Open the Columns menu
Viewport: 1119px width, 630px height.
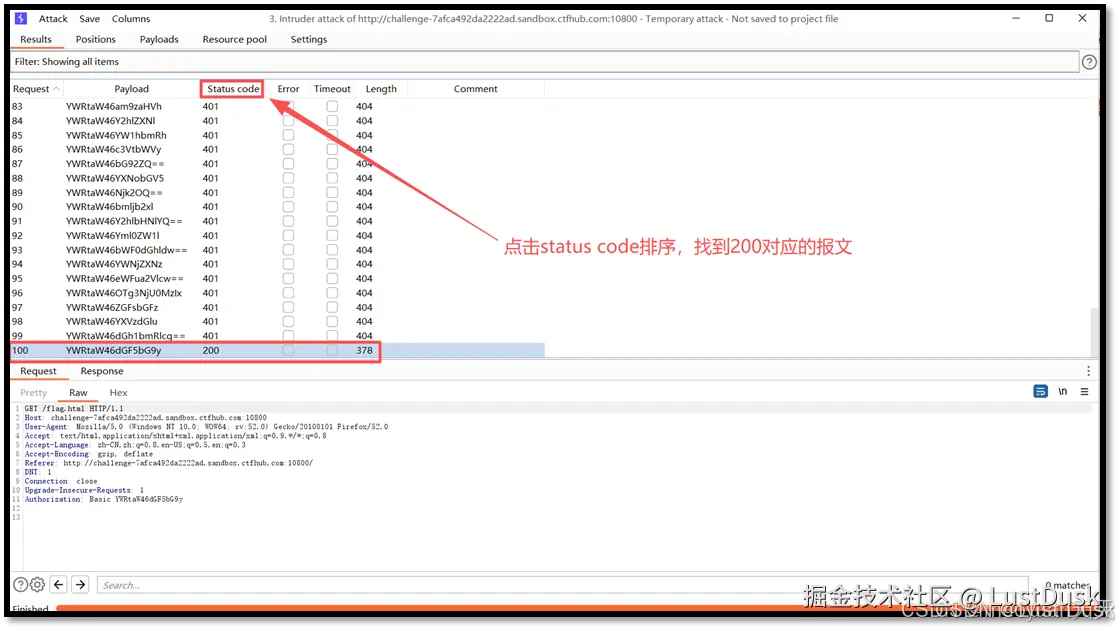coord(131,19)
